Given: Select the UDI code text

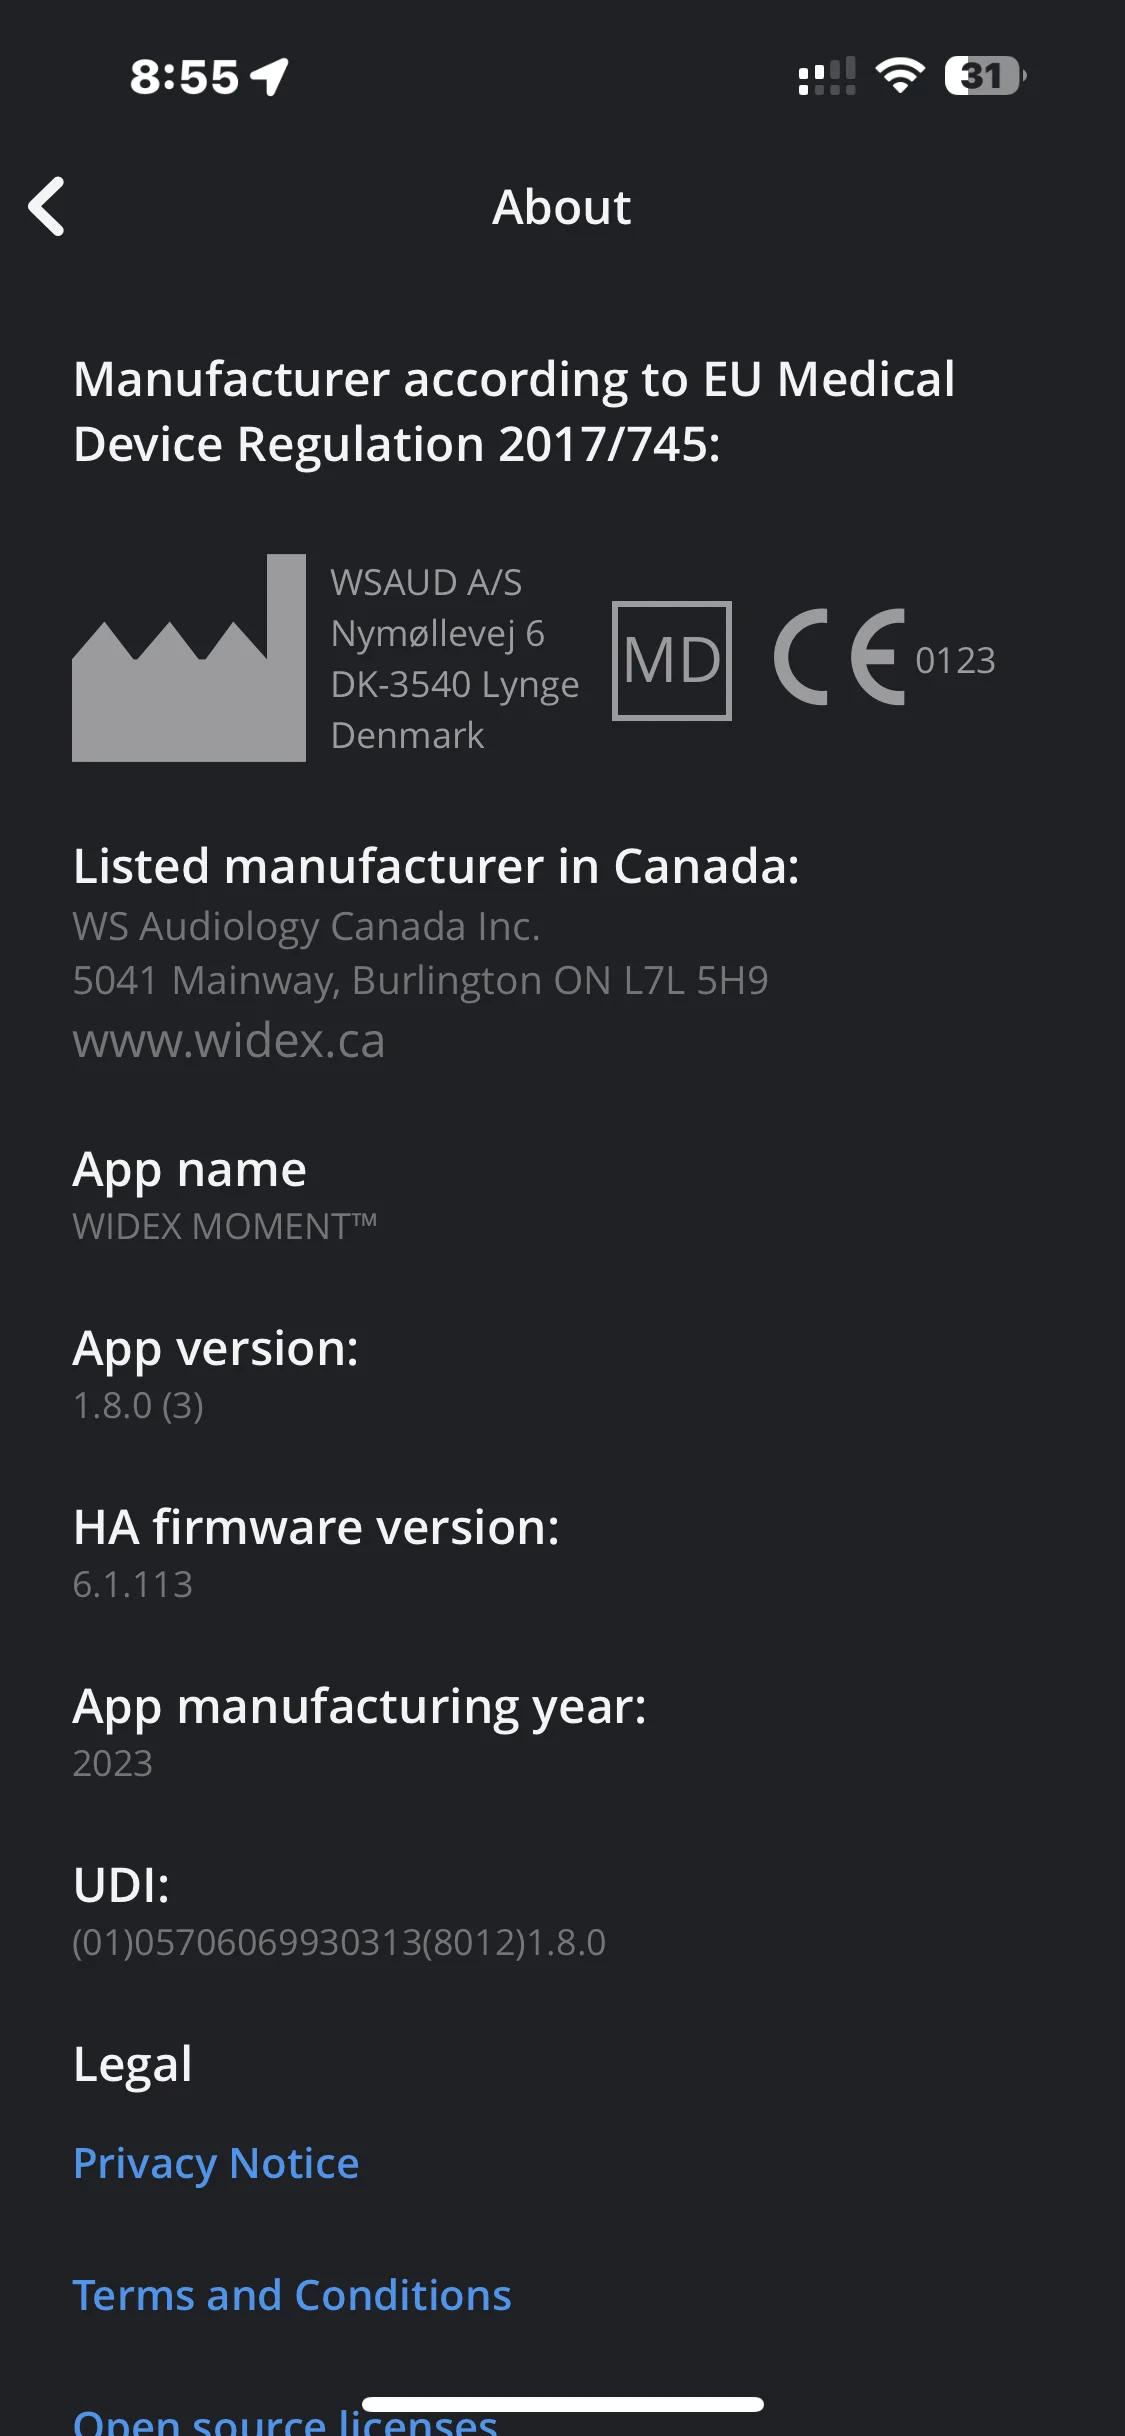Looking at the screenshot, I should click(339, 1942).
